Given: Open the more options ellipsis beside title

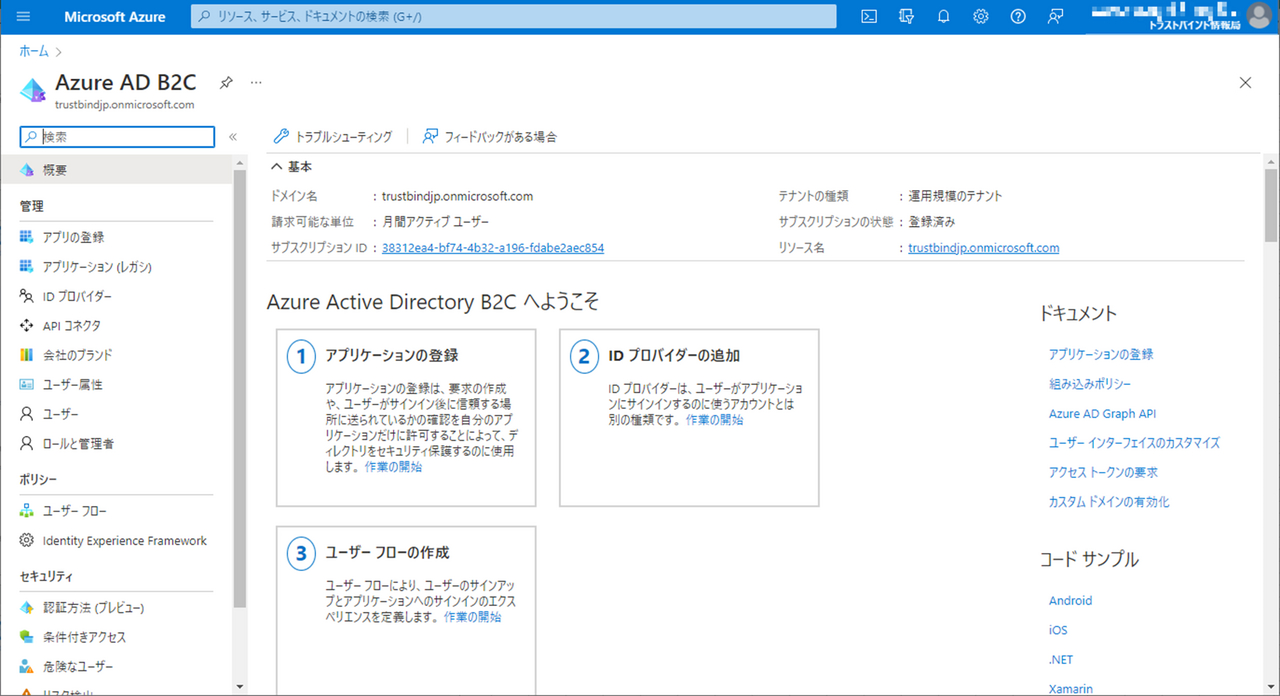Looking at the screenshot, I should [256, 82].
